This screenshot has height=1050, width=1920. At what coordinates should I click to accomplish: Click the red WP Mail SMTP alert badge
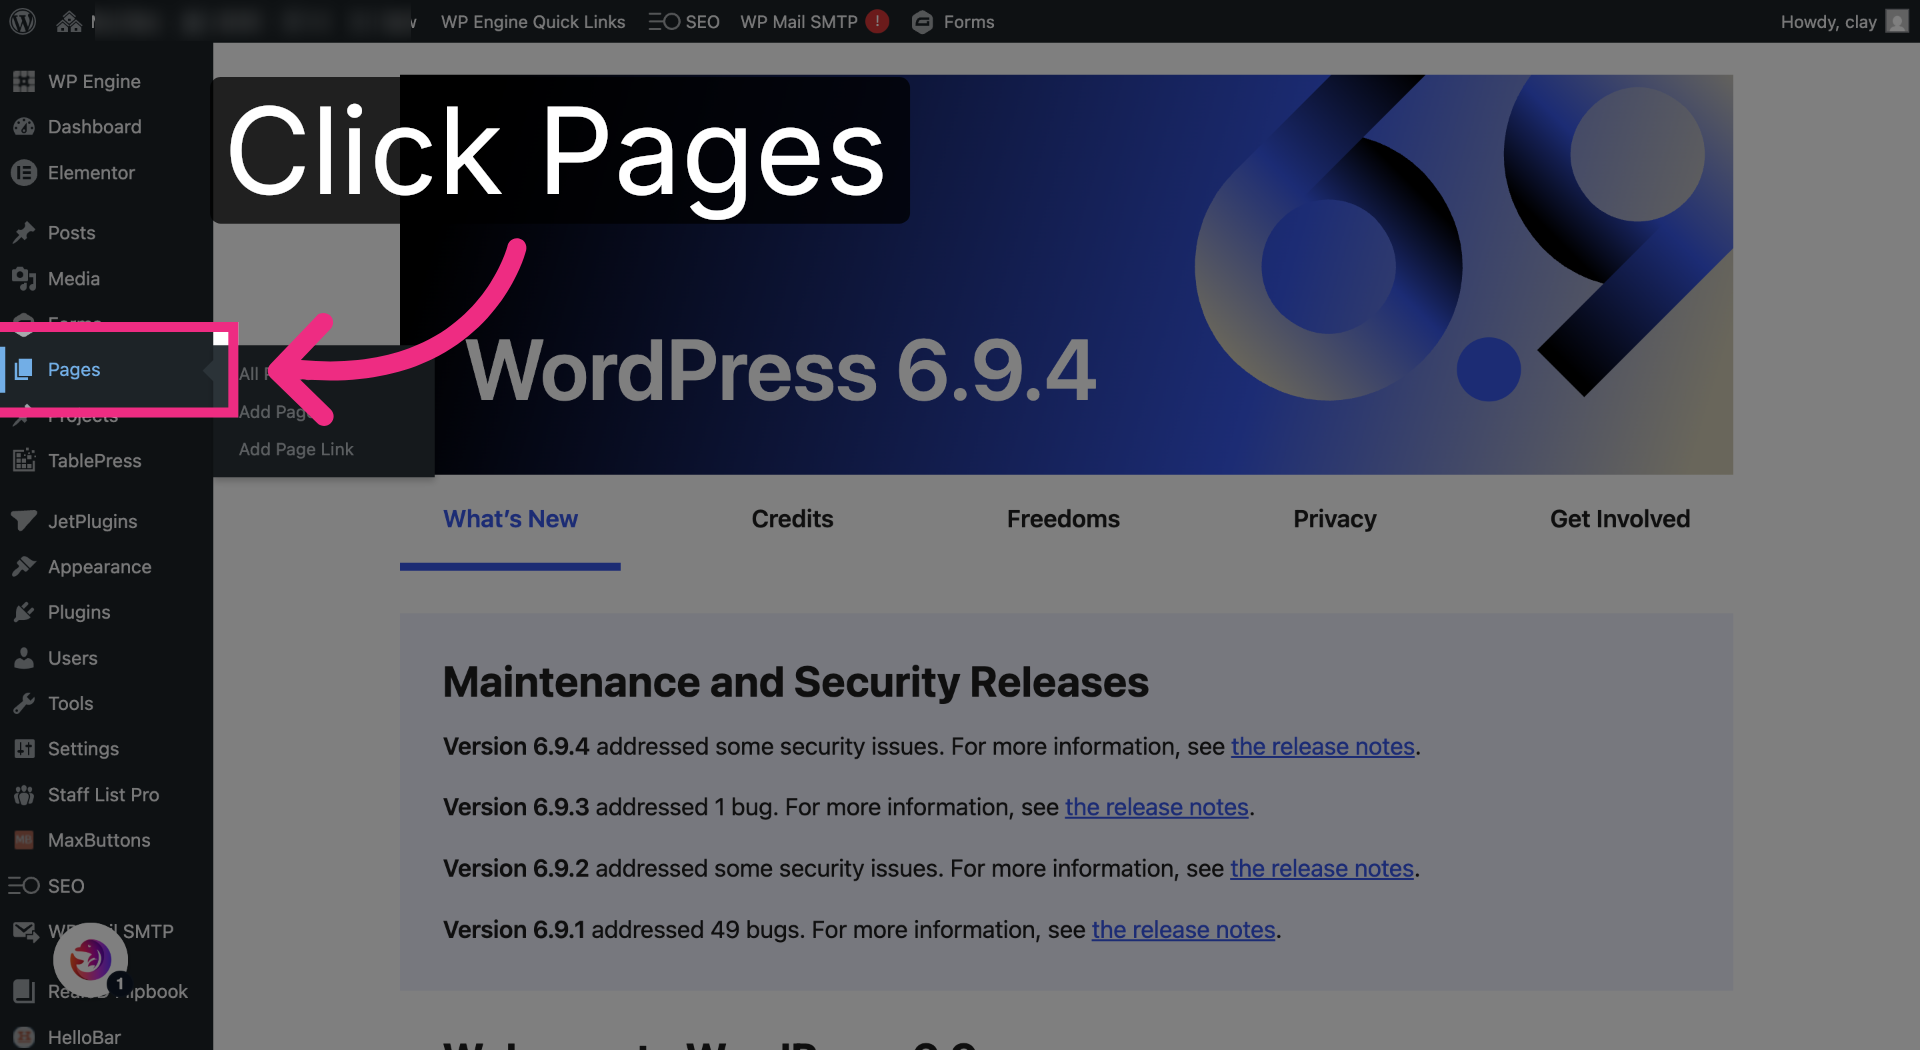coord(878,21)
